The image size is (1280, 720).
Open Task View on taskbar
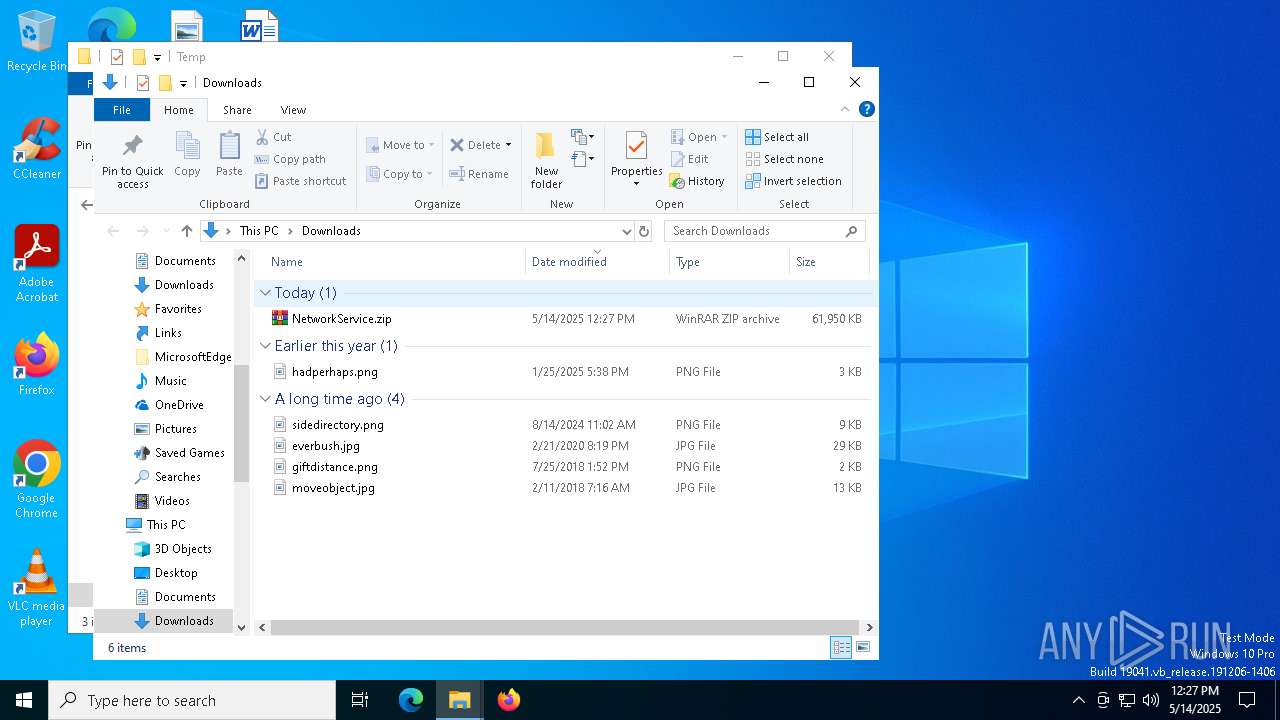pos(360,700)
